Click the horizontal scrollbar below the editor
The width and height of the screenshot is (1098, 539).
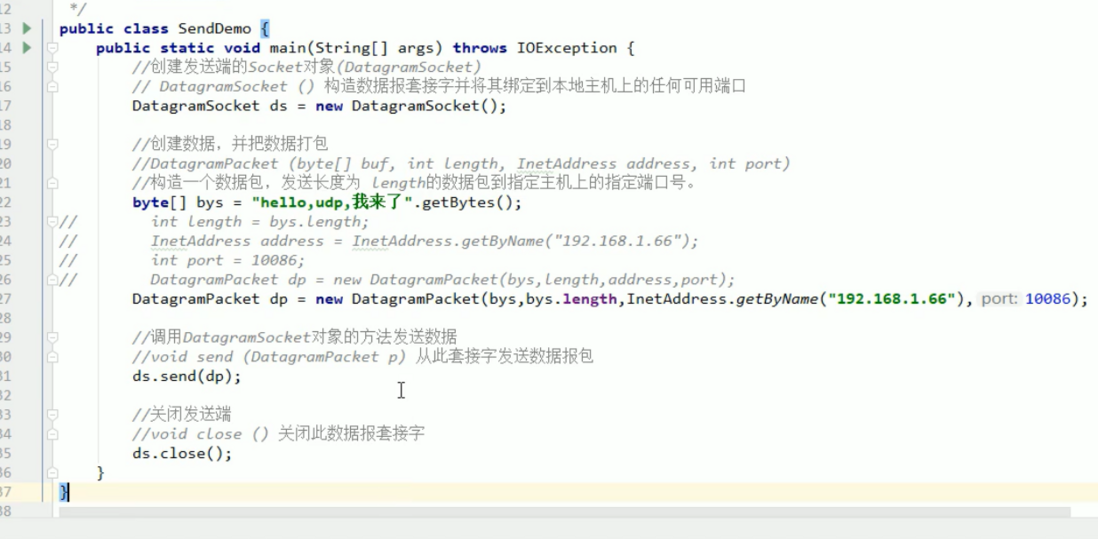point(564,512)
